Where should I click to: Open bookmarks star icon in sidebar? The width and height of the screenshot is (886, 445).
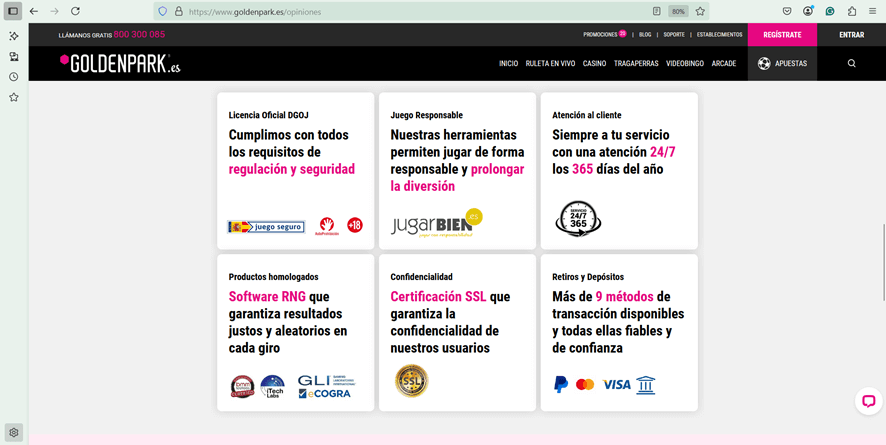click(14, 97)
